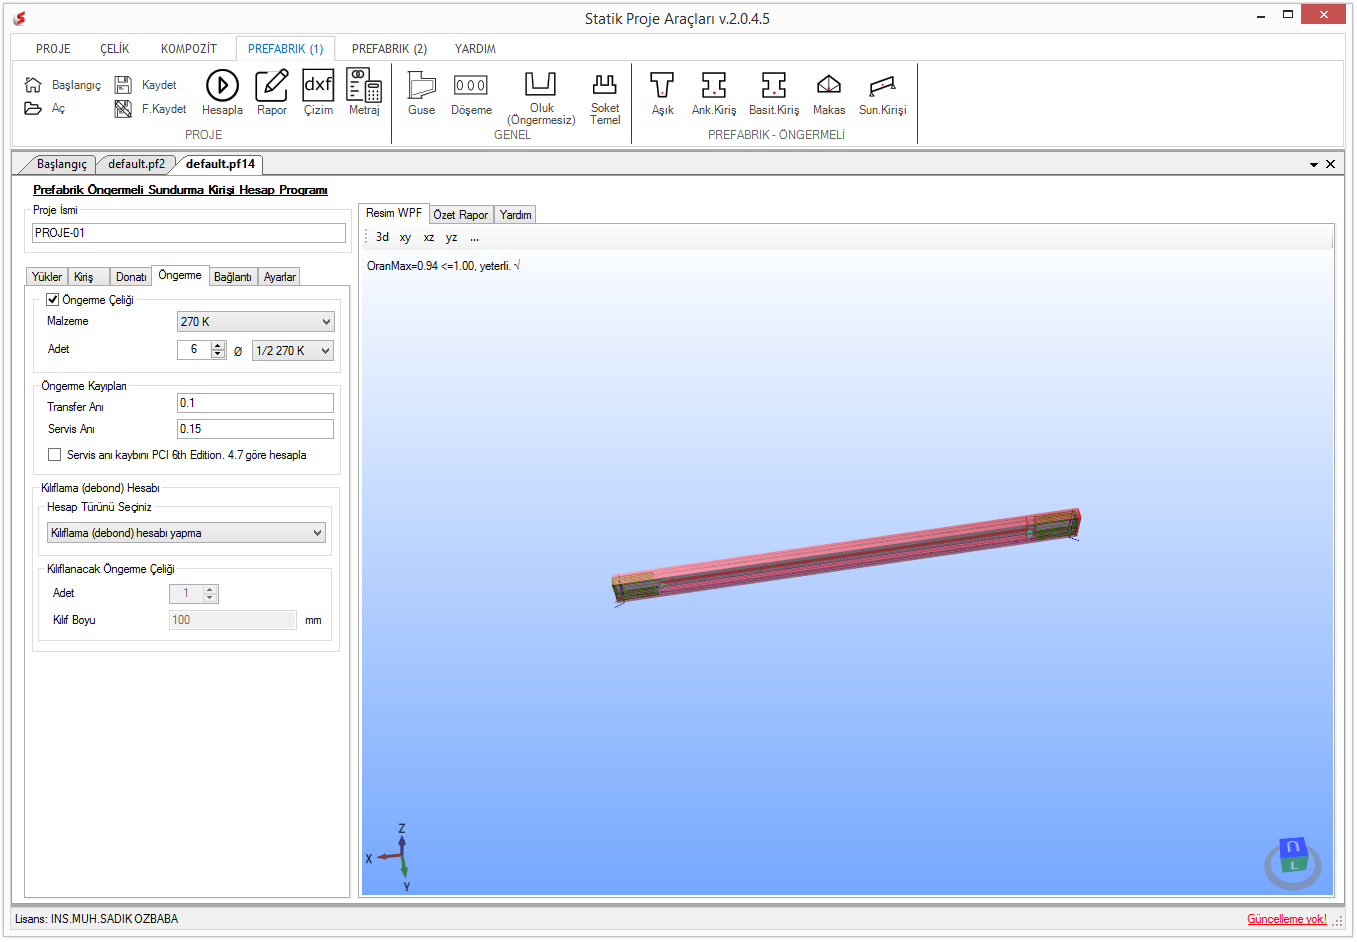This screenshot has height=942, width=1357.
Task: Select the PREFABRİK (1) ribbon tab
Action: point(285,49)
